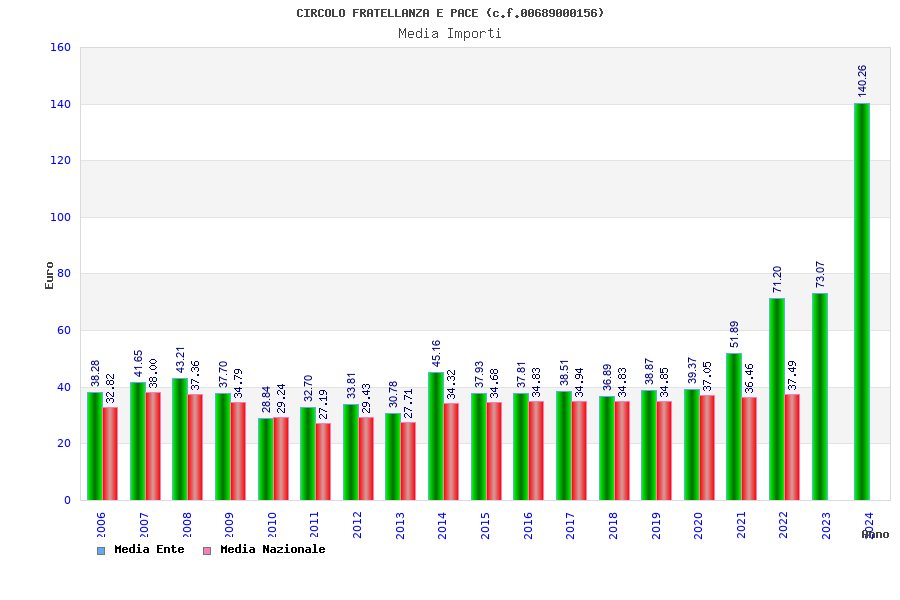Select the 2022 green bar of 71.20
The height and width of the screenshot is (600, 900).
(x=777, y=399)
